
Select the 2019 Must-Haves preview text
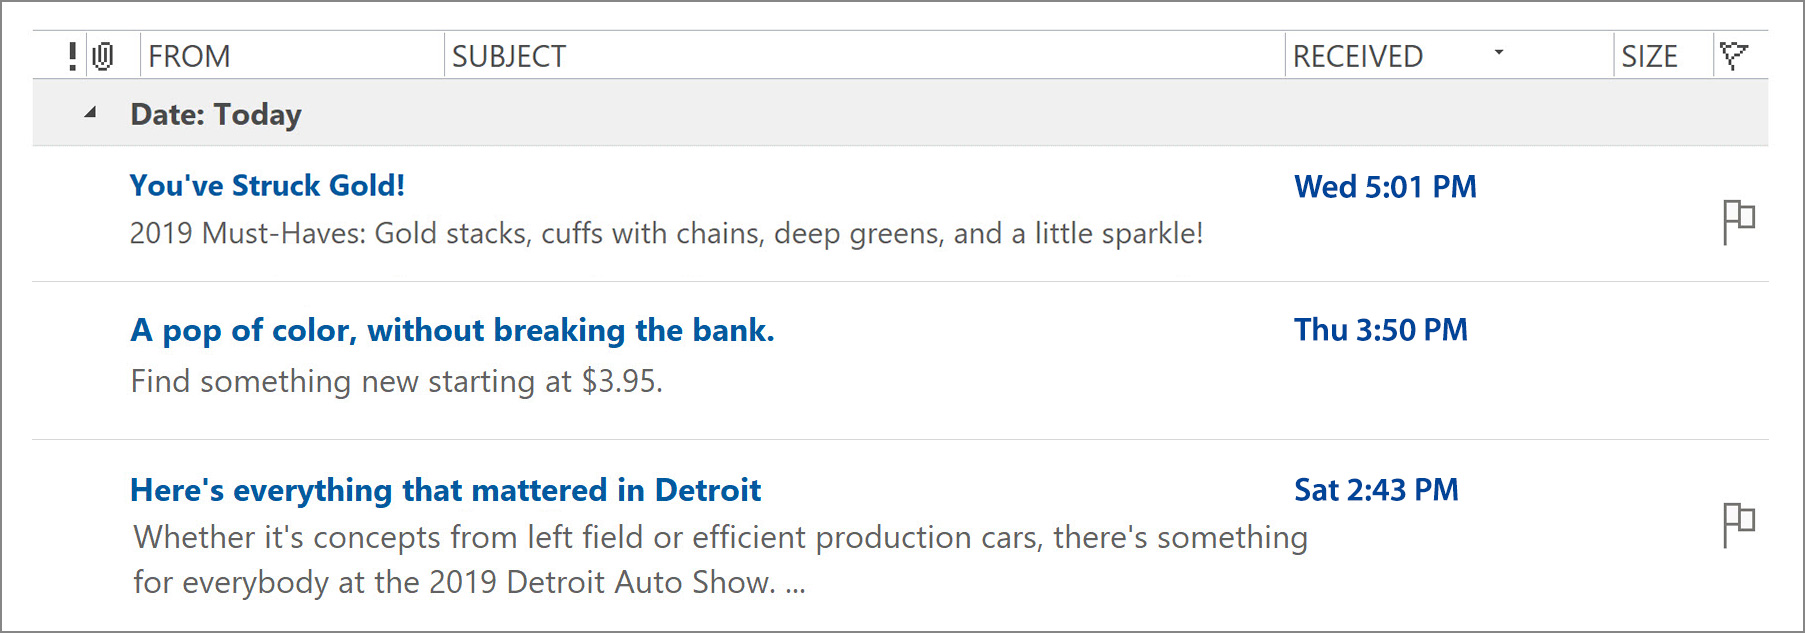click(665, 234)
